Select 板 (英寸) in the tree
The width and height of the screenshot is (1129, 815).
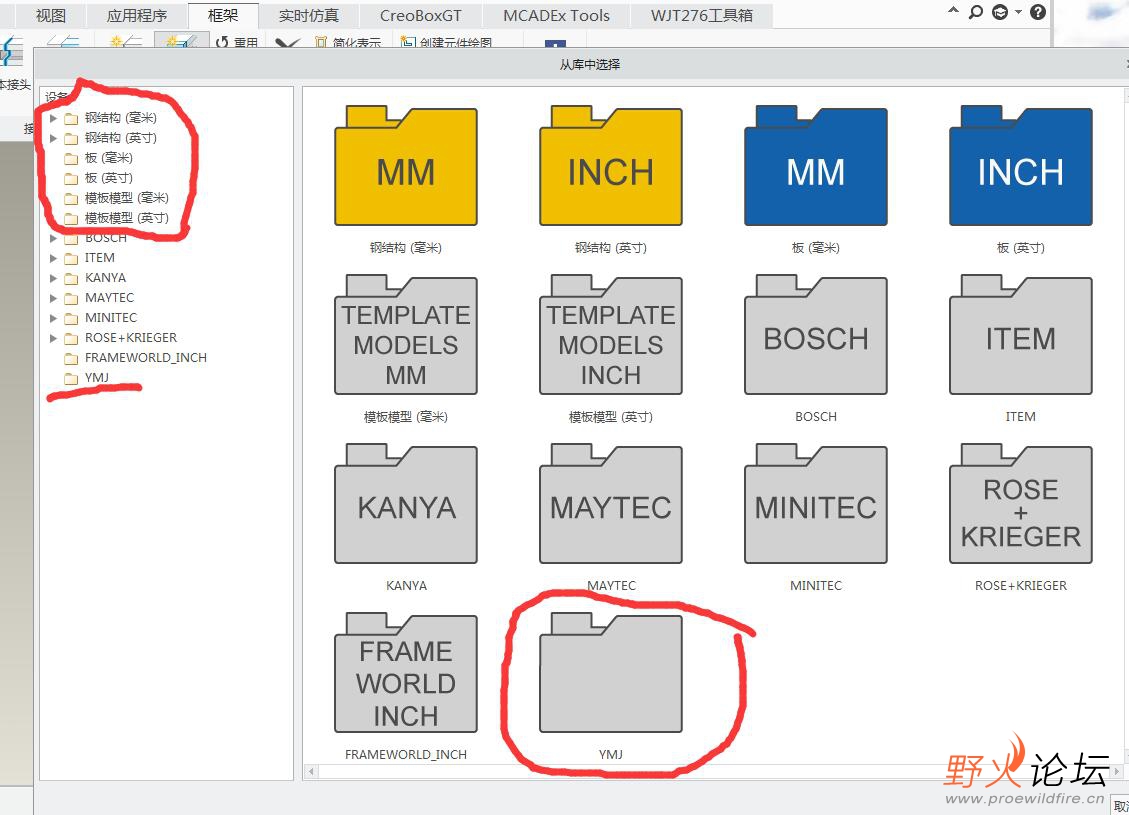tap(108, 178)
